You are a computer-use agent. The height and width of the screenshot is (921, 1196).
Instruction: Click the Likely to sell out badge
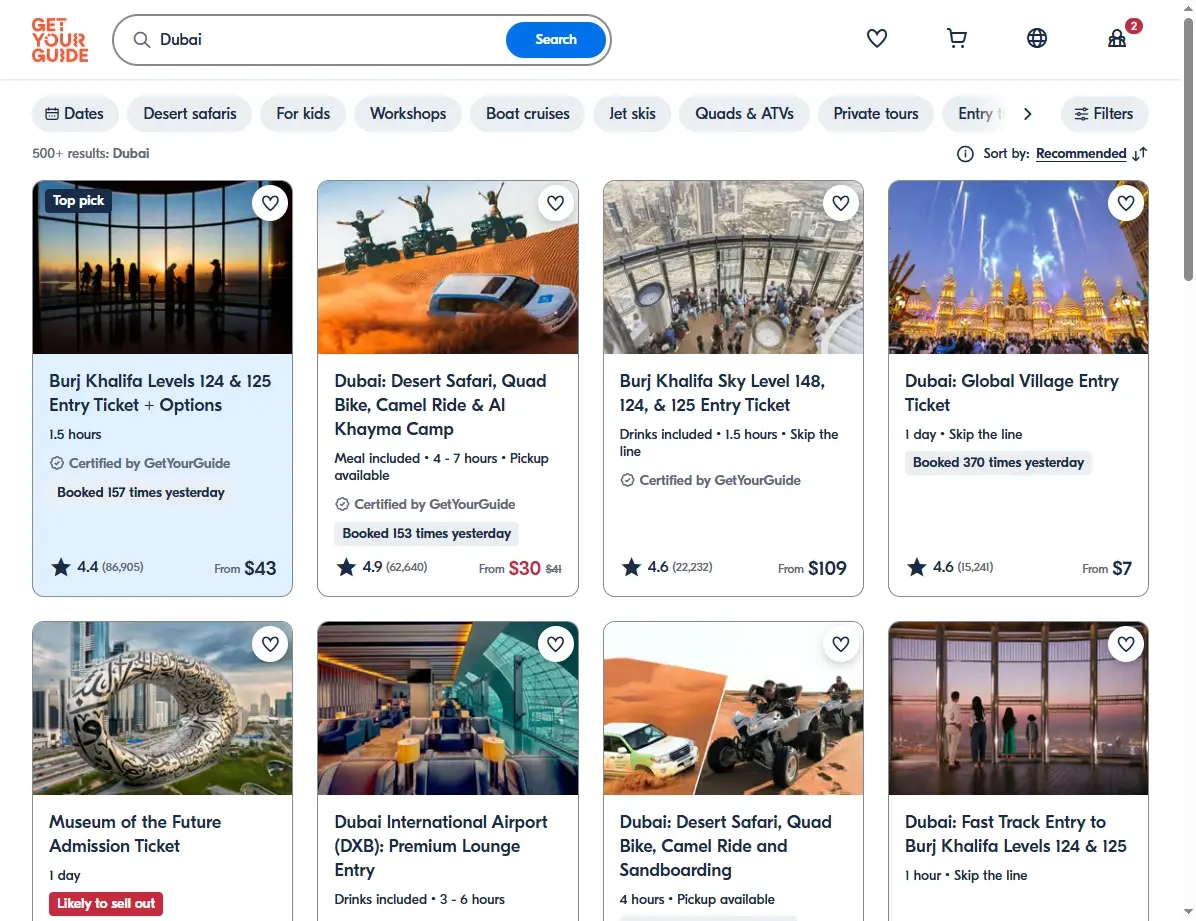pos(106,903)
